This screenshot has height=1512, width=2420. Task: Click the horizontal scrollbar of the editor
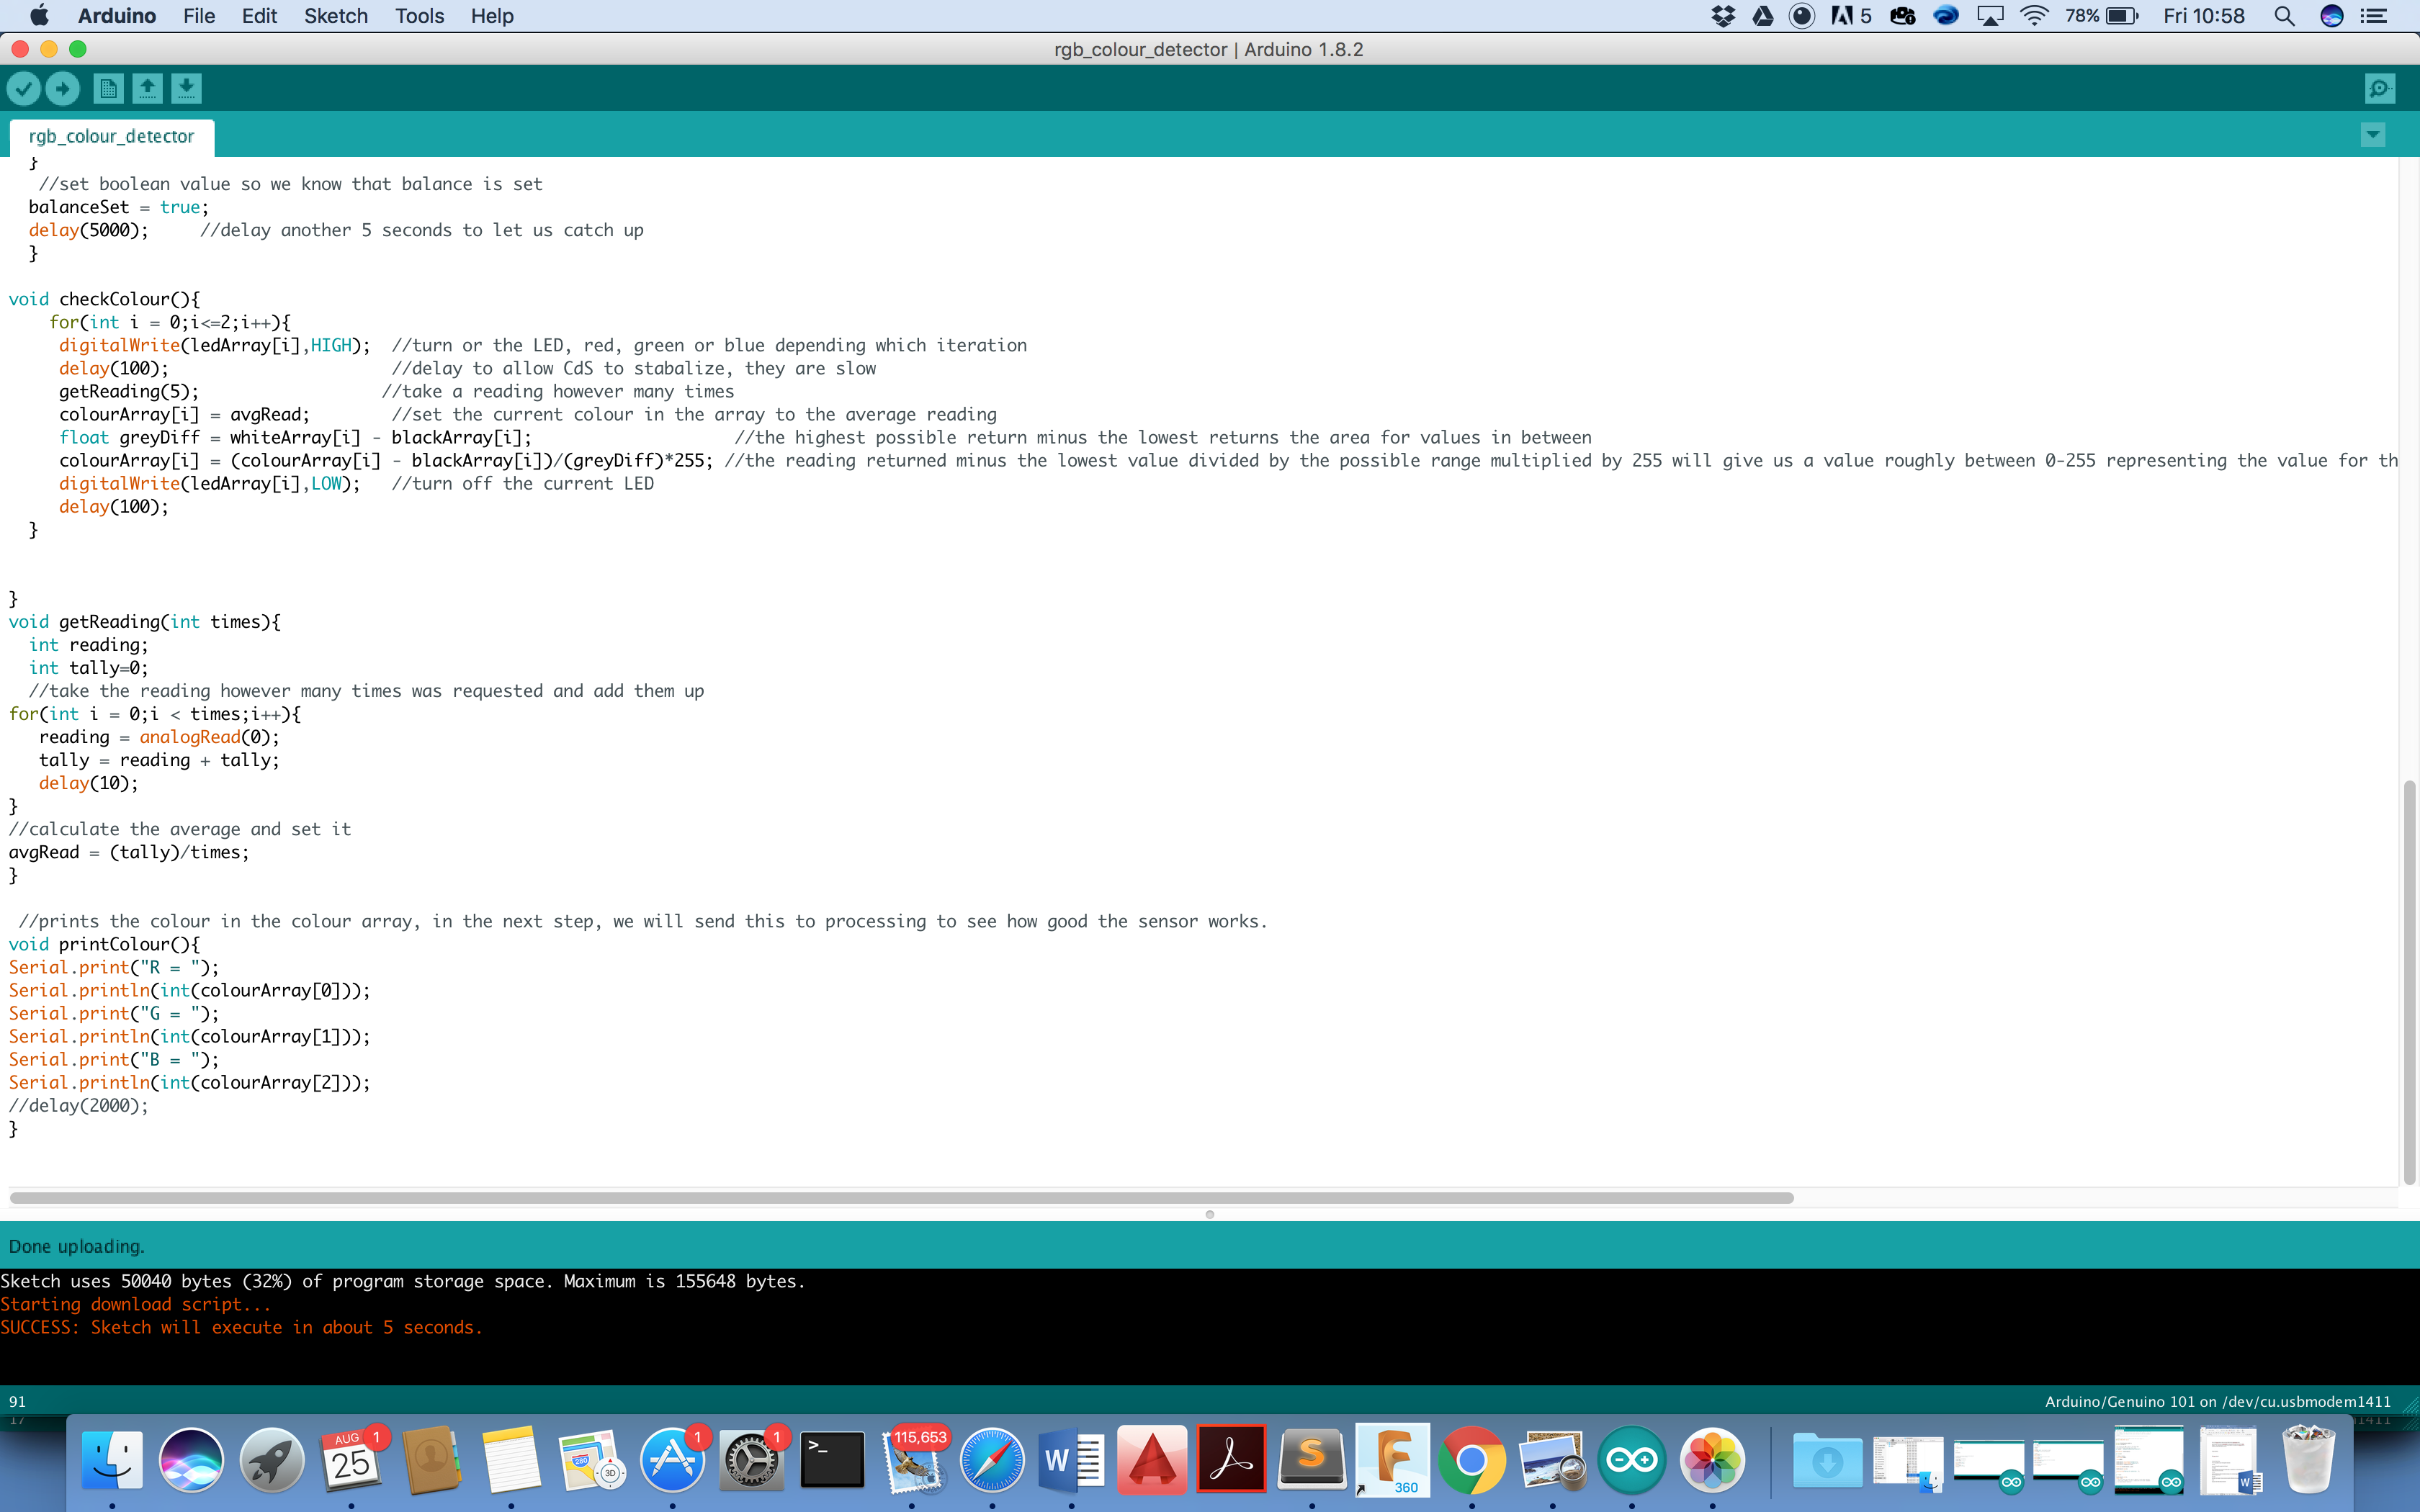(x=901, y=1197)
